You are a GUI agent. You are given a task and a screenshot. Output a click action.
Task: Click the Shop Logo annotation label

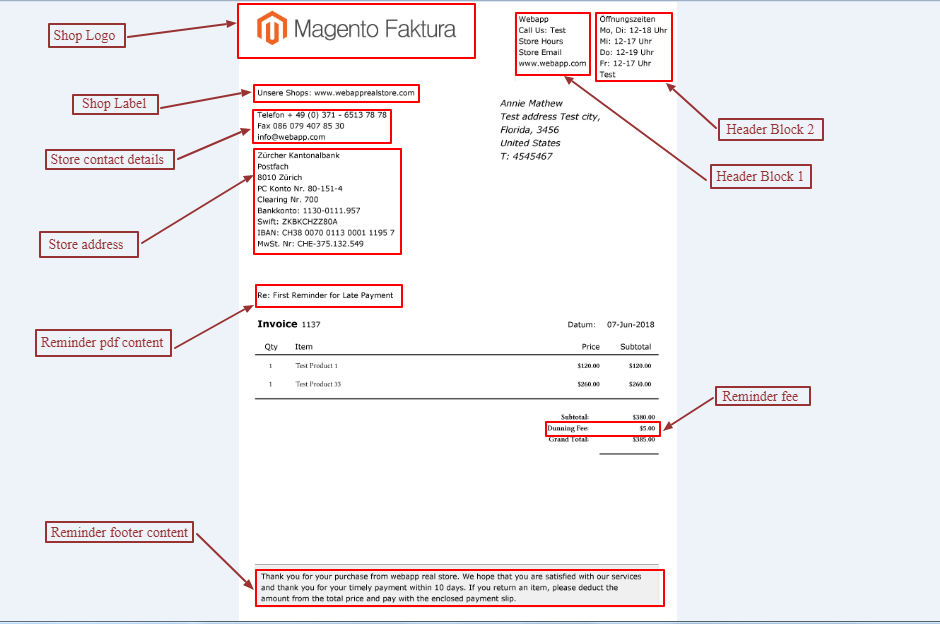[84, 36]
